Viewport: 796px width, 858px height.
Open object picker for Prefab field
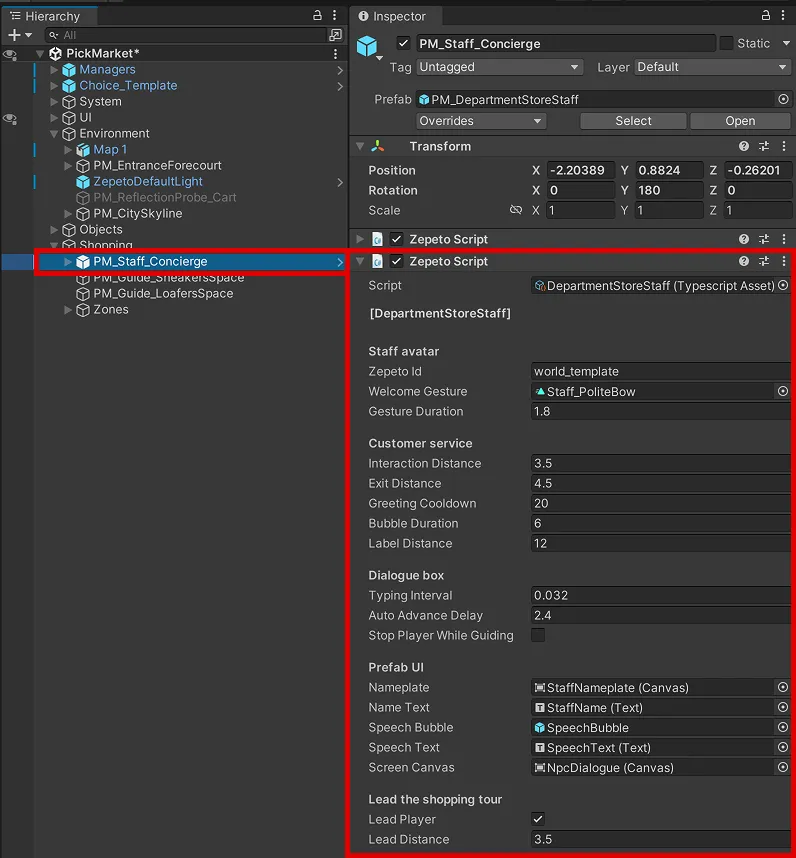(x=783, y=100)
